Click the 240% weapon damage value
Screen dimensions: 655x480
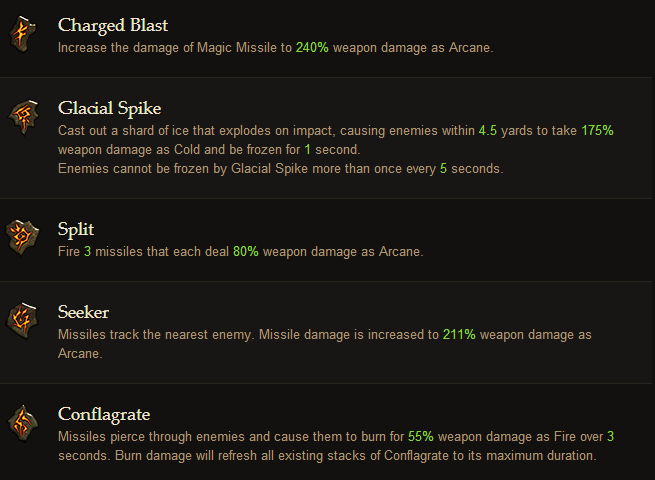(x=312, y=48)
